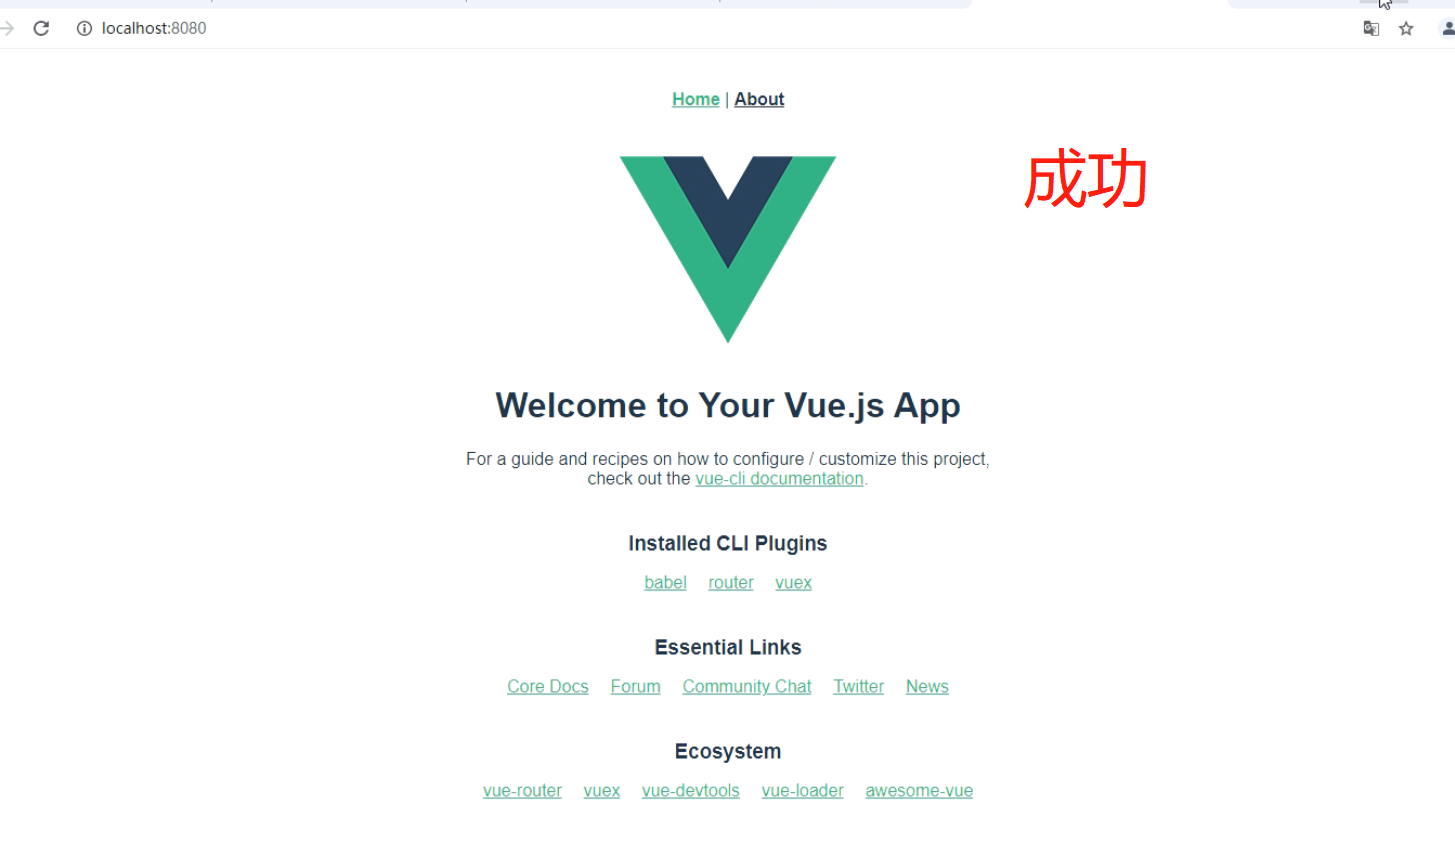Click the Vue logo image
The height and width of the screenshot is (843, 1455).
click(x=728, y=249)
